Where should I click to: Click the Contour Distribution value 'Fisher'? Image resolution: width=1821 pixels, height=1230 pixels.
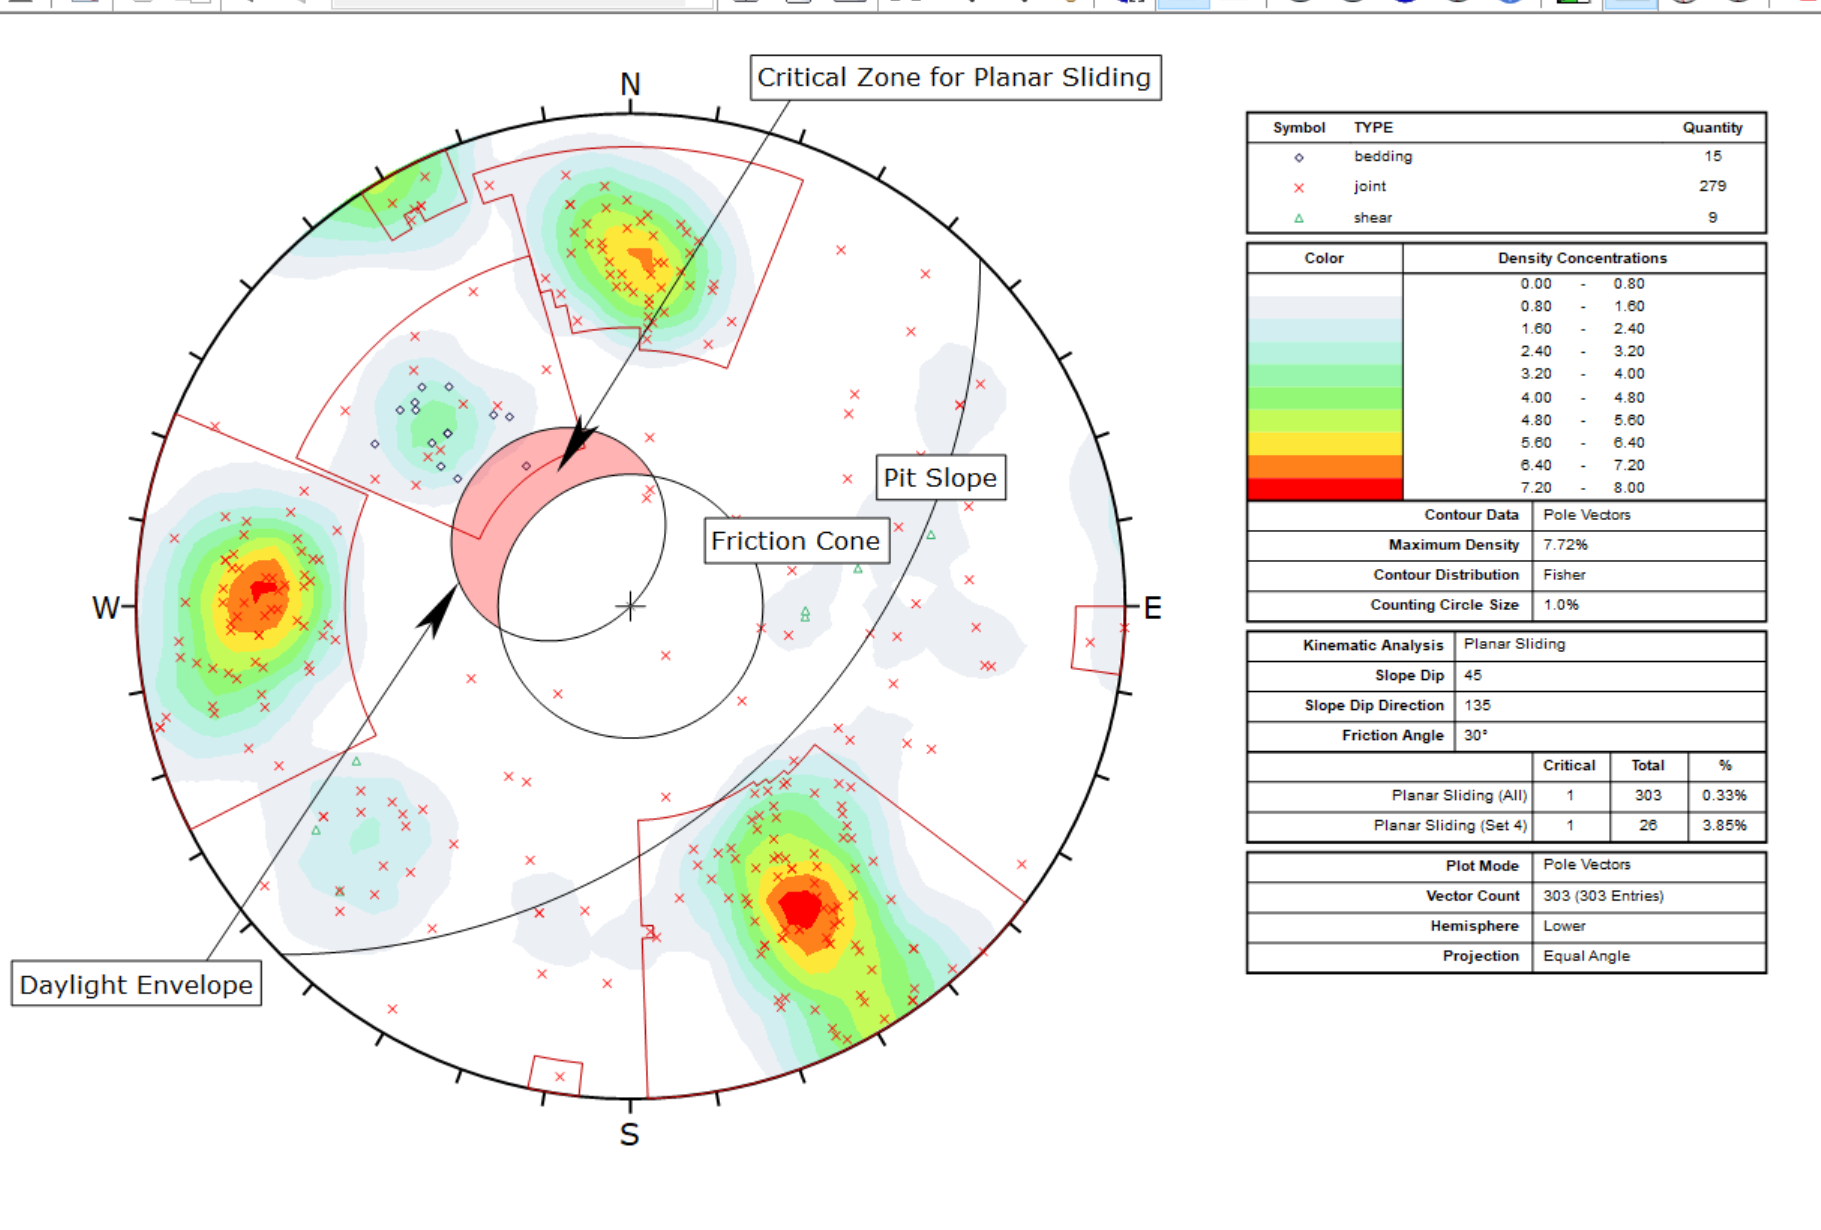(1564, 575)
